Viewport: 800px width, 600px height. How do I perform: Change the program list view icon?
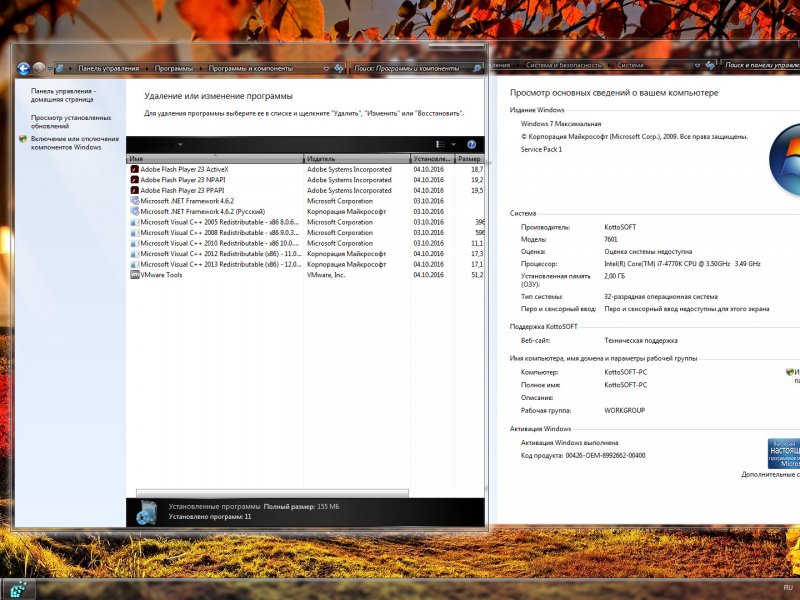pos(440,145)
